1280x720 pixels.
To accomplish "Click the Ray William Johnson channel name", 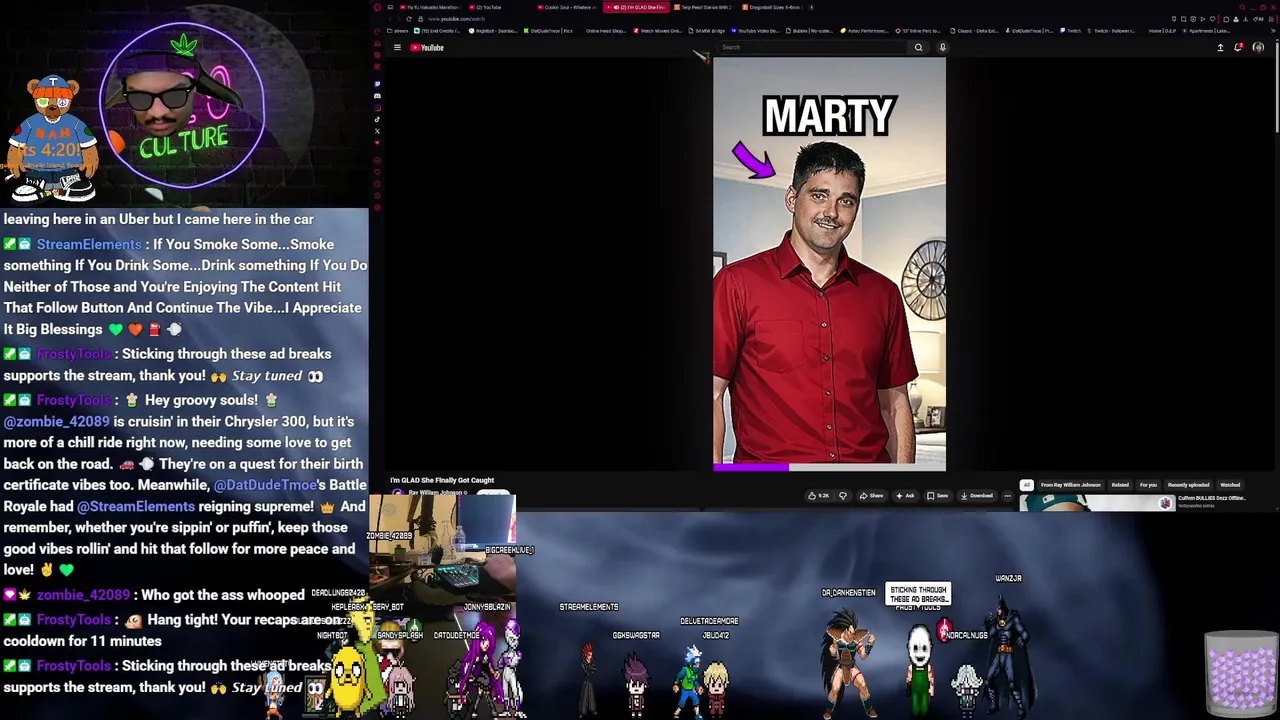I will tap(436, 492).
